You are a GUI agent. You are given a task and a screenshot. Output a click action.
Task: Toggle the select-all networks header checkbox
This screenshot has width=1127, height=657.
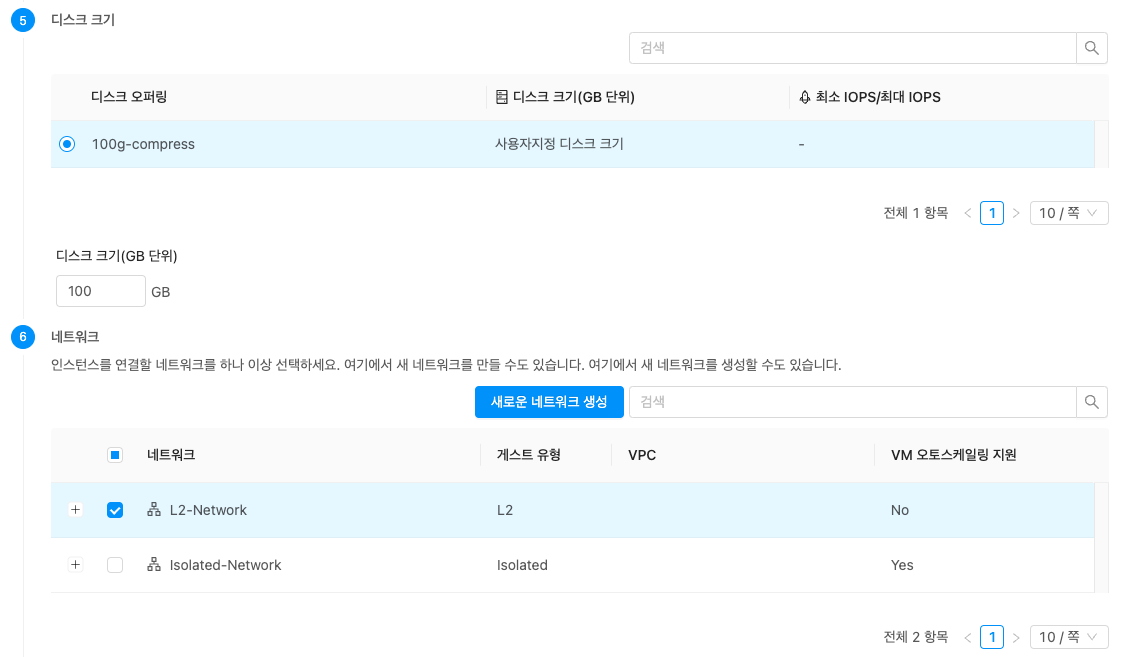coord(115,455)
